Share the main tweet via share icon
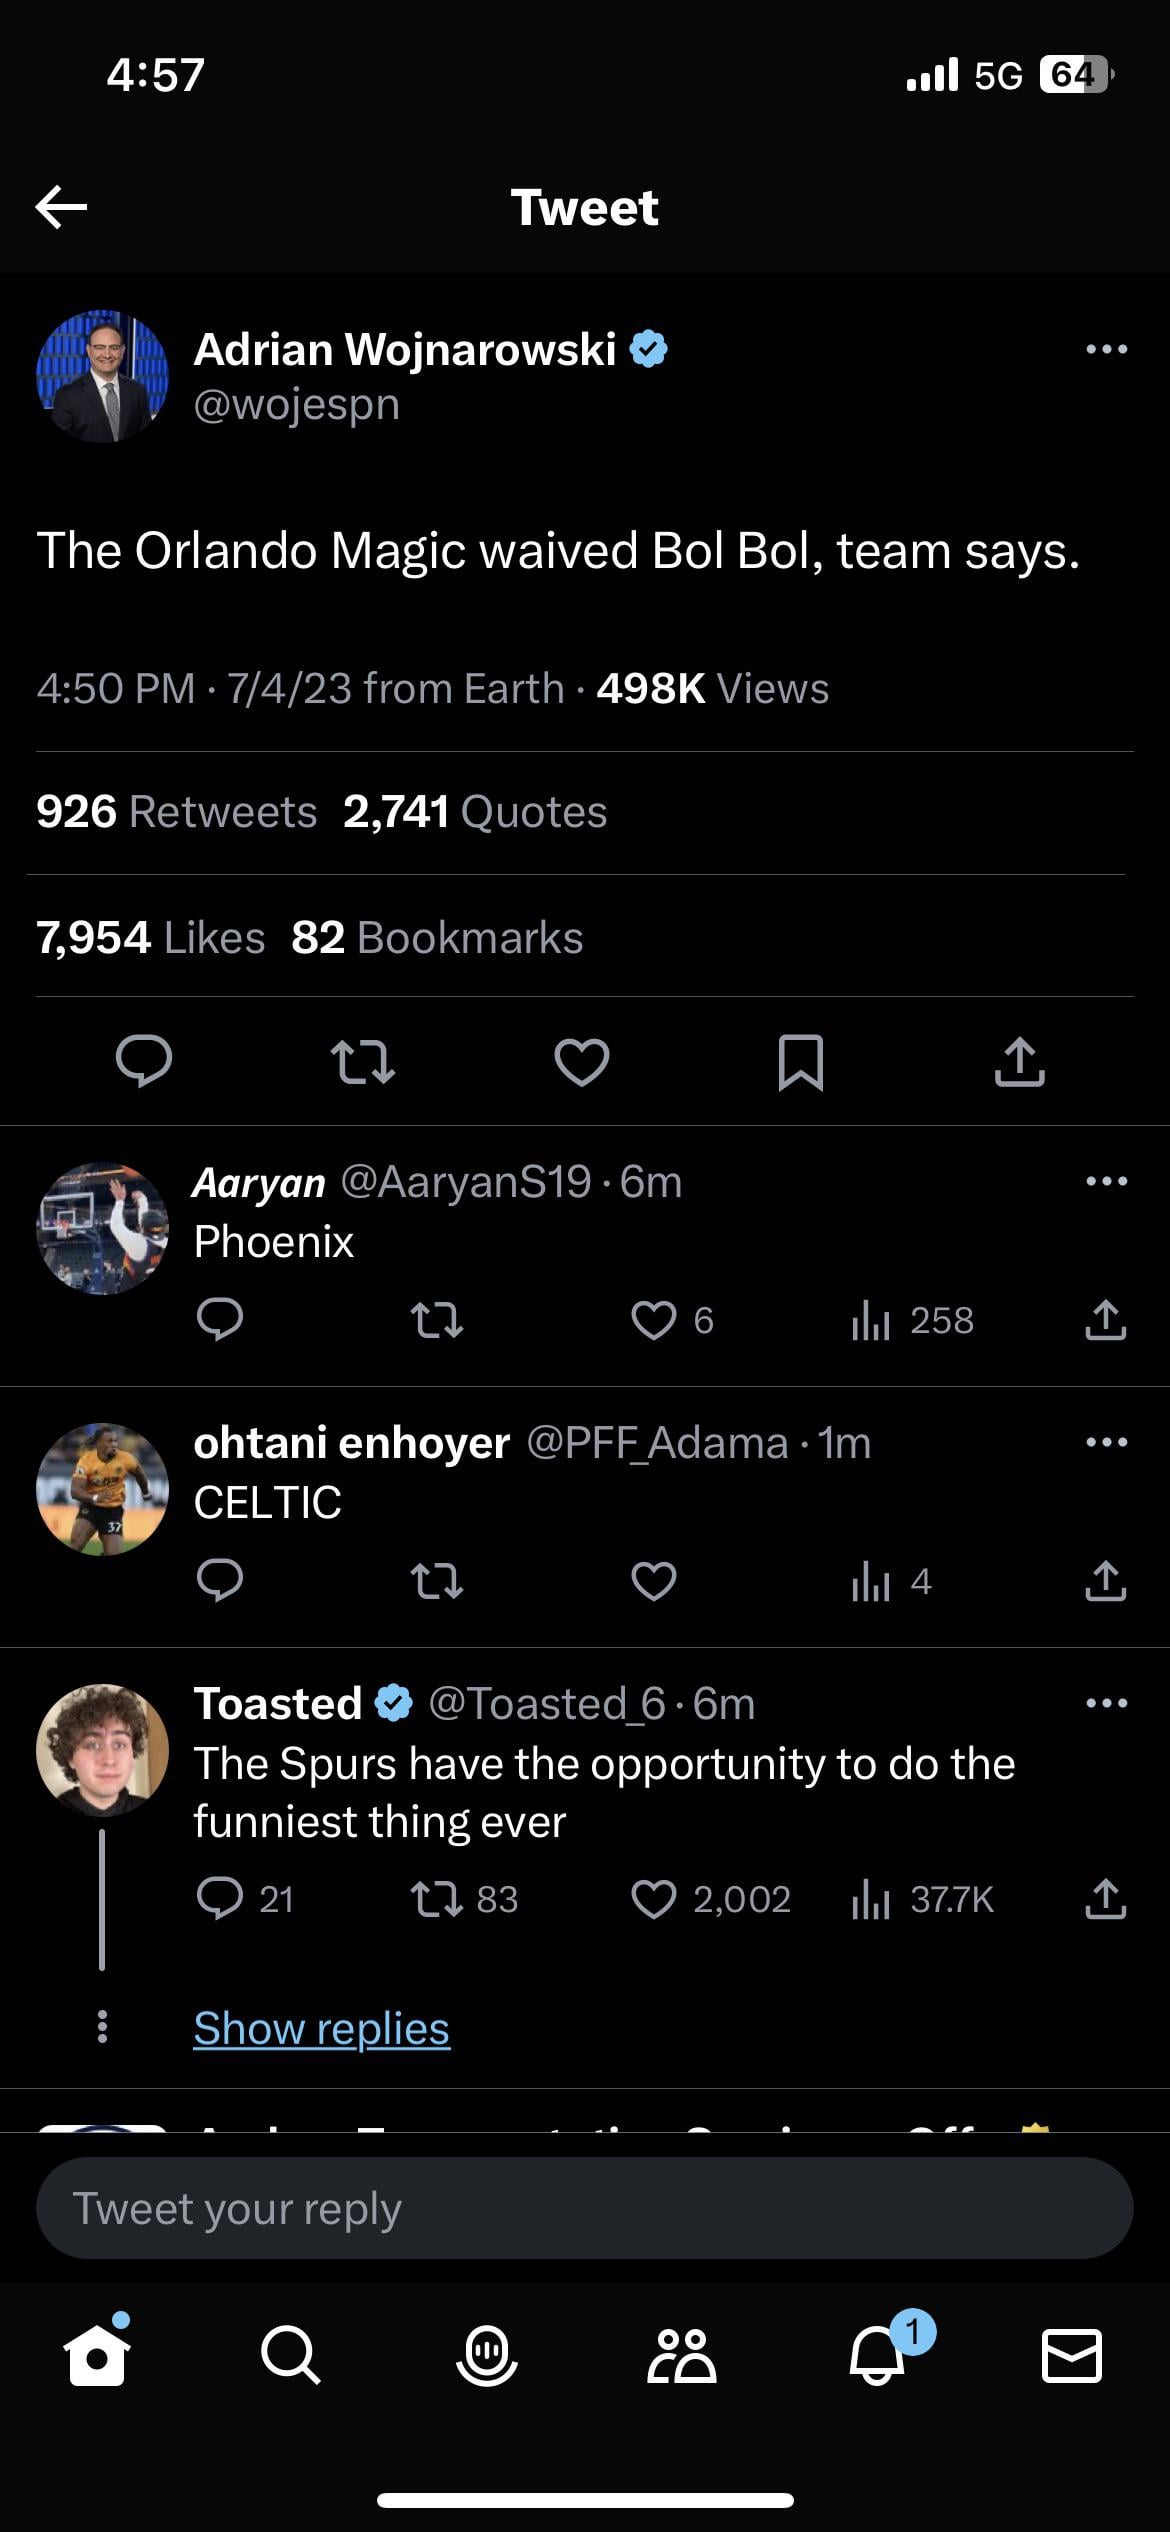This screenshot has height=2532, width=1170. coord(1019,1061)
